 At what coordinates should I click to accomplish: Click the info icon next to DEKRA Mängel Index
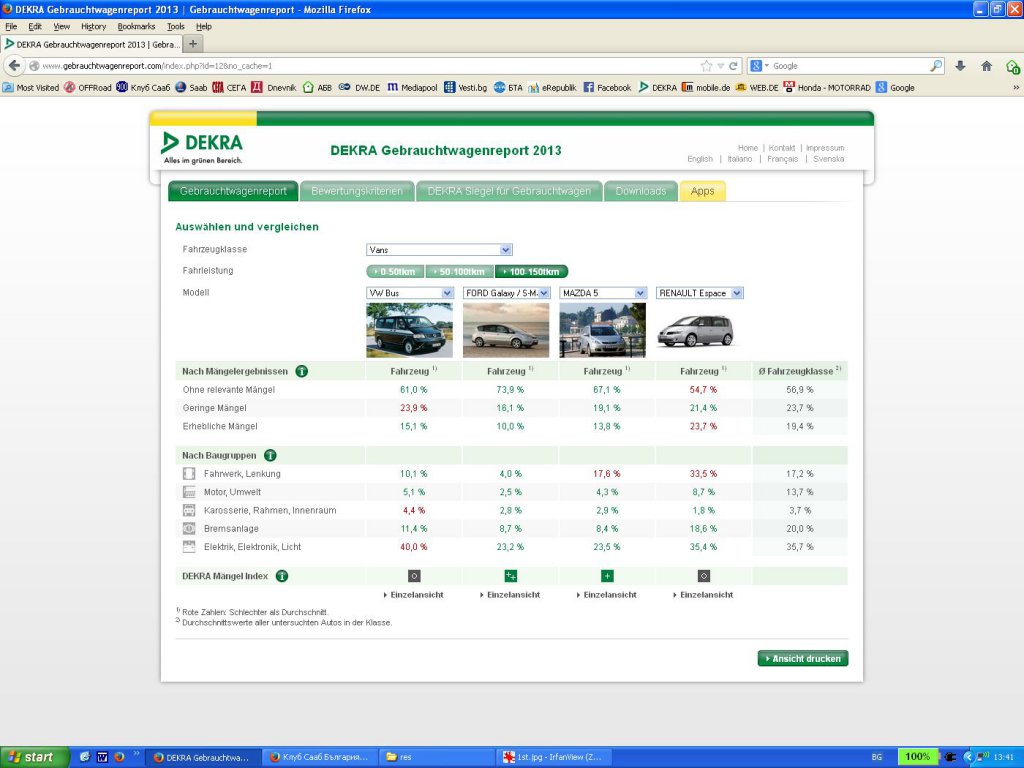(282, 576)
